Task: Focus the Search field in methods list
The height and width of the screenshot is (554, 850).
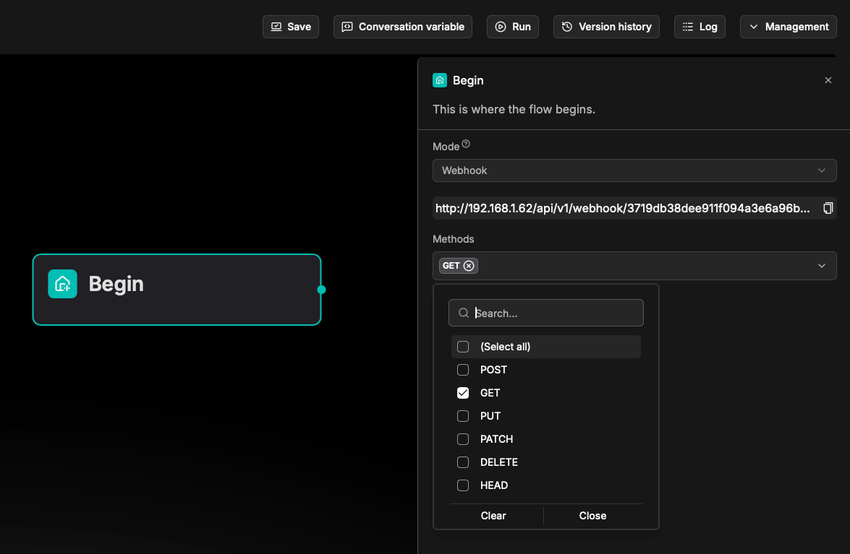Action: coord(555,313)
